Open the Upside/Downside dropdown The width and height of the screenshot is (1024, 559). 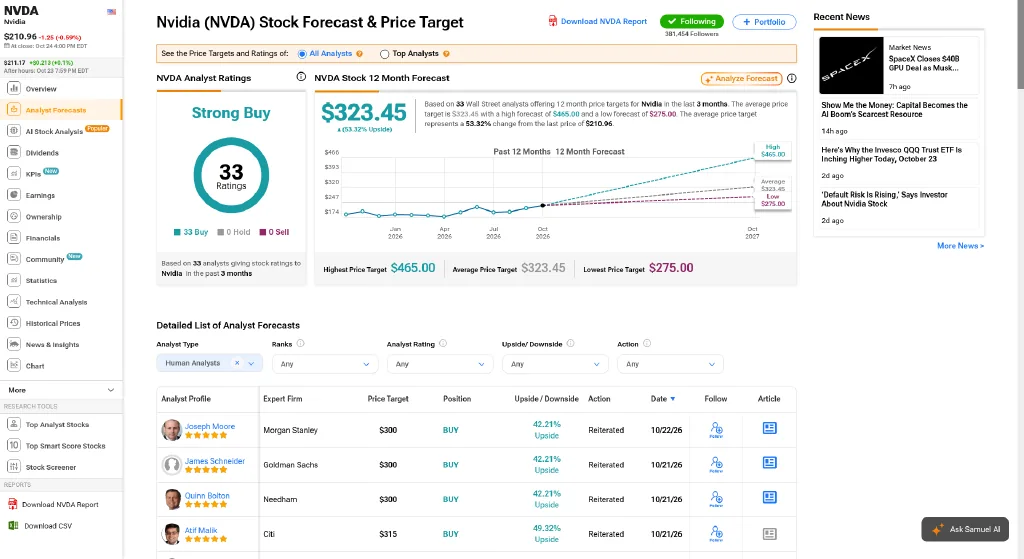pos(555,364)
